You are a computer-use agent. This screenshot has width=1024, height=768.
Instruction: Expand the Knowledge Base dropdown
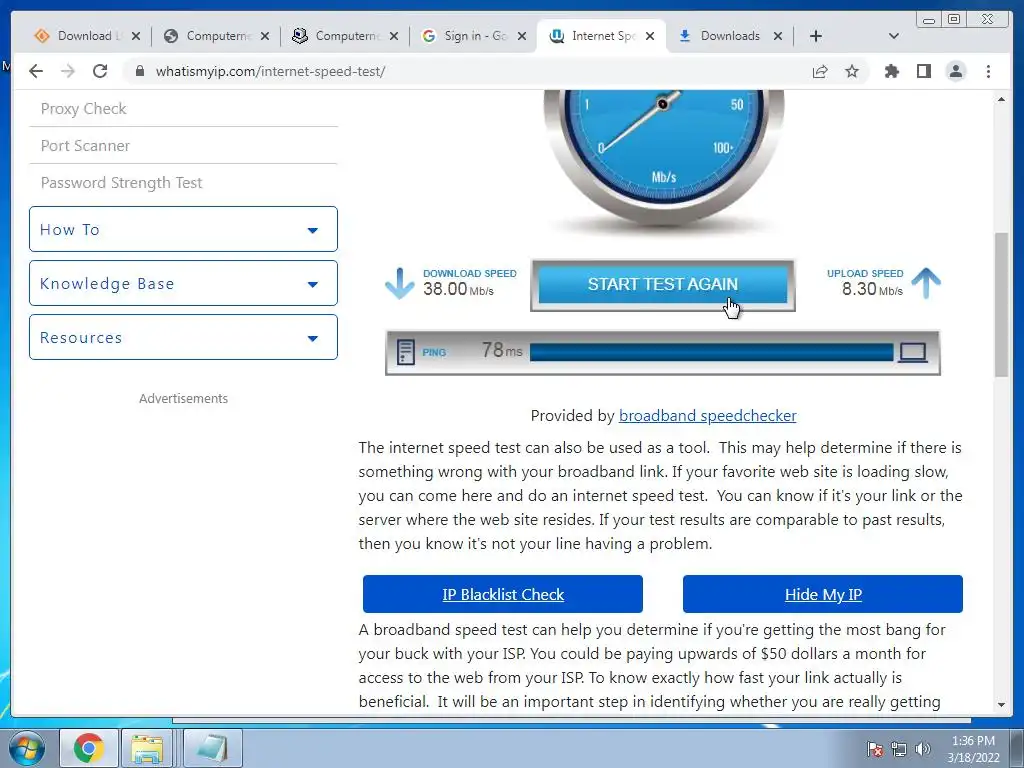coord(184,283)
